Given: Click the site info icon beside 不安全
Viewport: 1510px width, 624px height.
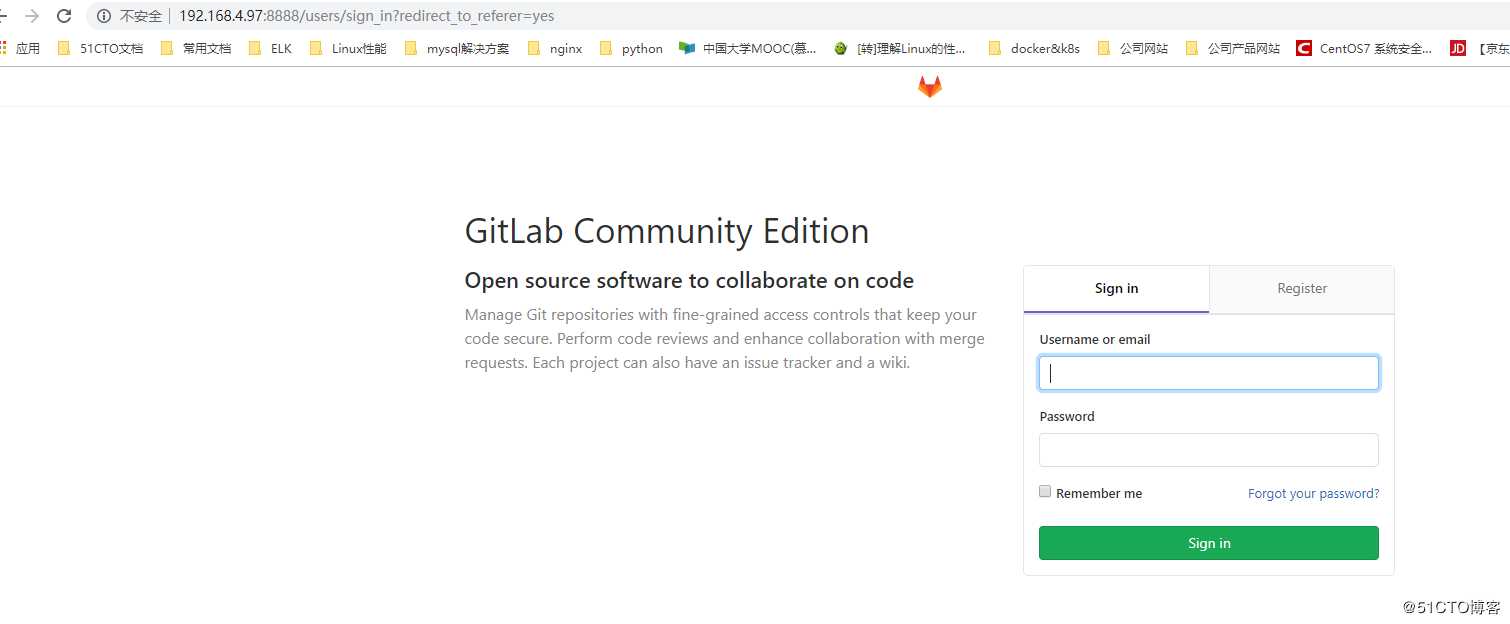Looking at the screenshot, I should pos(104,16).
